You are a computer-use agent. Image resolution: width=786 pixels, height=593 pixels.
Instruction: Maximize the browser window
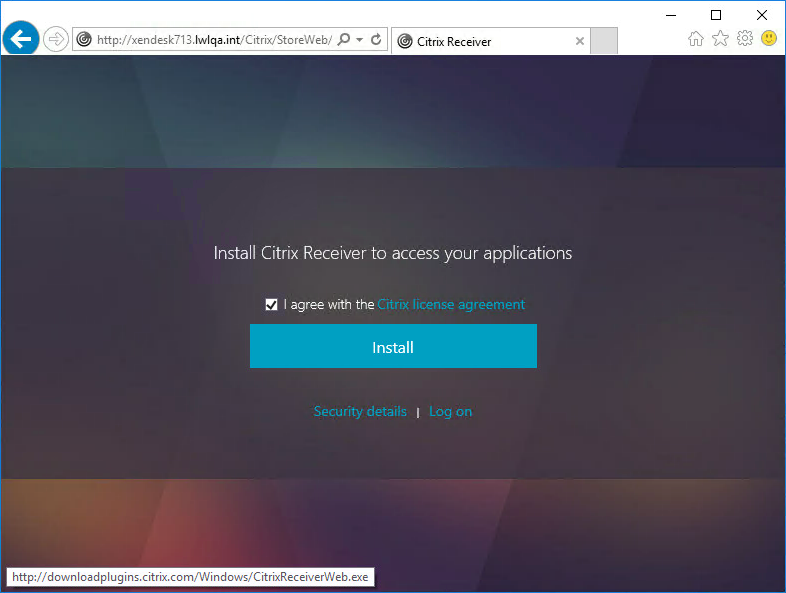tap(716, 14)
